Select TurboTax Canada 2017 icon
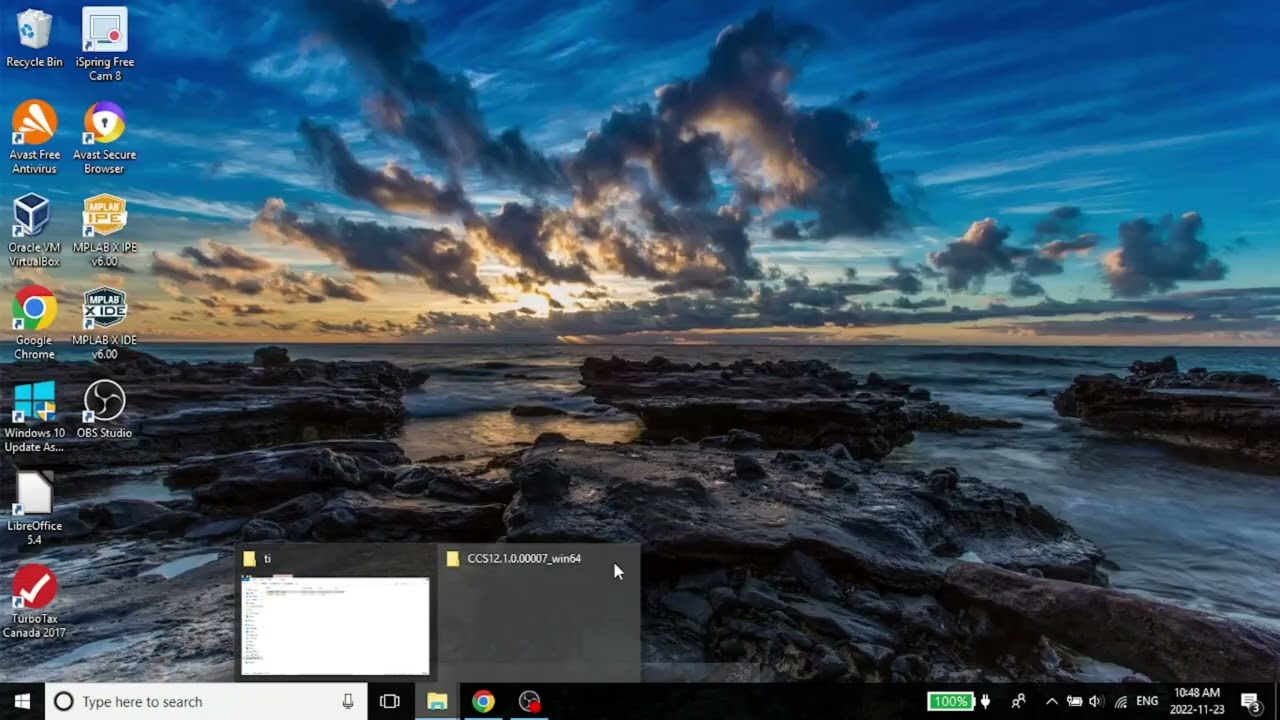1280x720 pixels. pyautogui.click(x=34, y=602)
